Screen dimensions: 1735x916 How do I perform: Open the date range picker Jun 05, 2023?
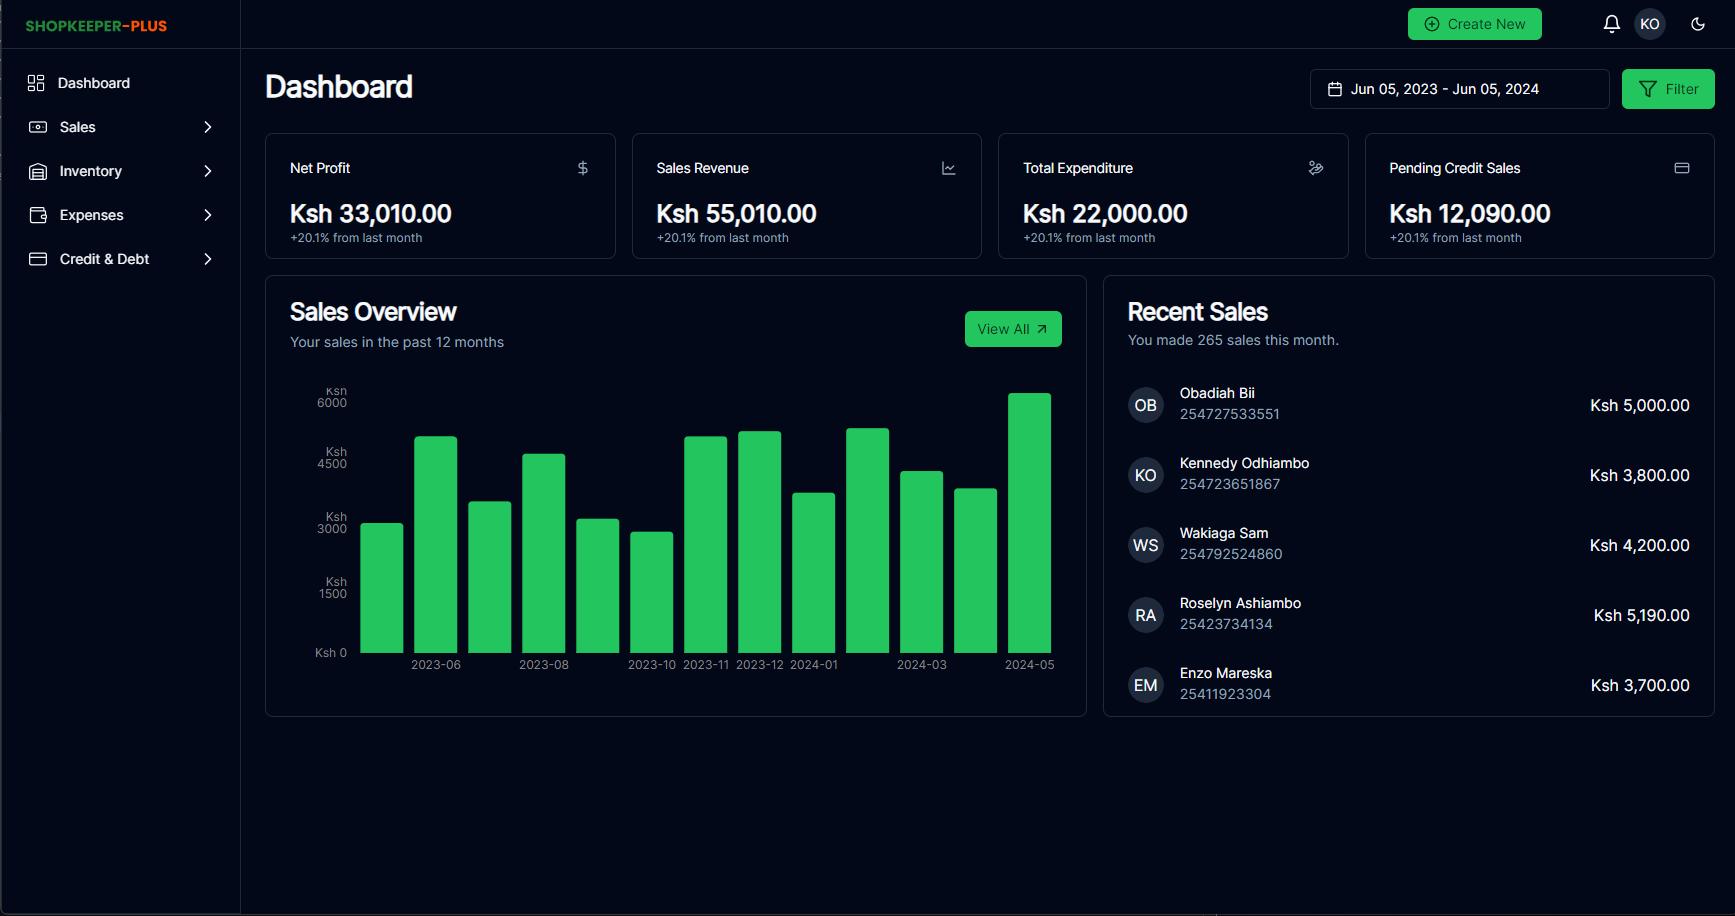(x=1459, y=89)
